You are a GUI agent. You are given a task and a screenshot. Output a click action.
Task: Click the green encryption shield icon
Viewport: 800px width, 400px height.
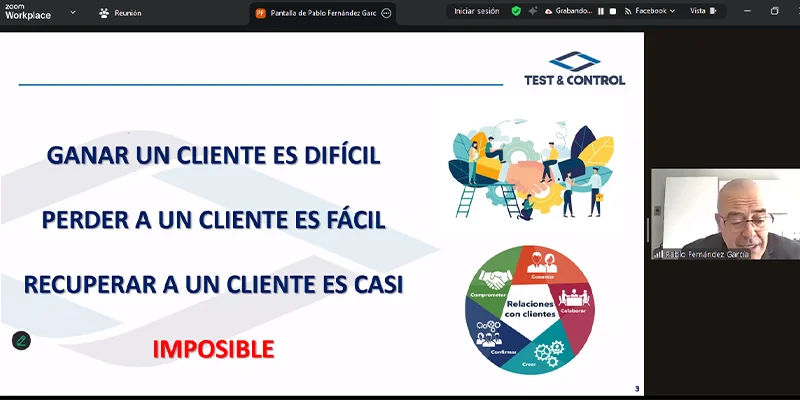click(516, 11)
